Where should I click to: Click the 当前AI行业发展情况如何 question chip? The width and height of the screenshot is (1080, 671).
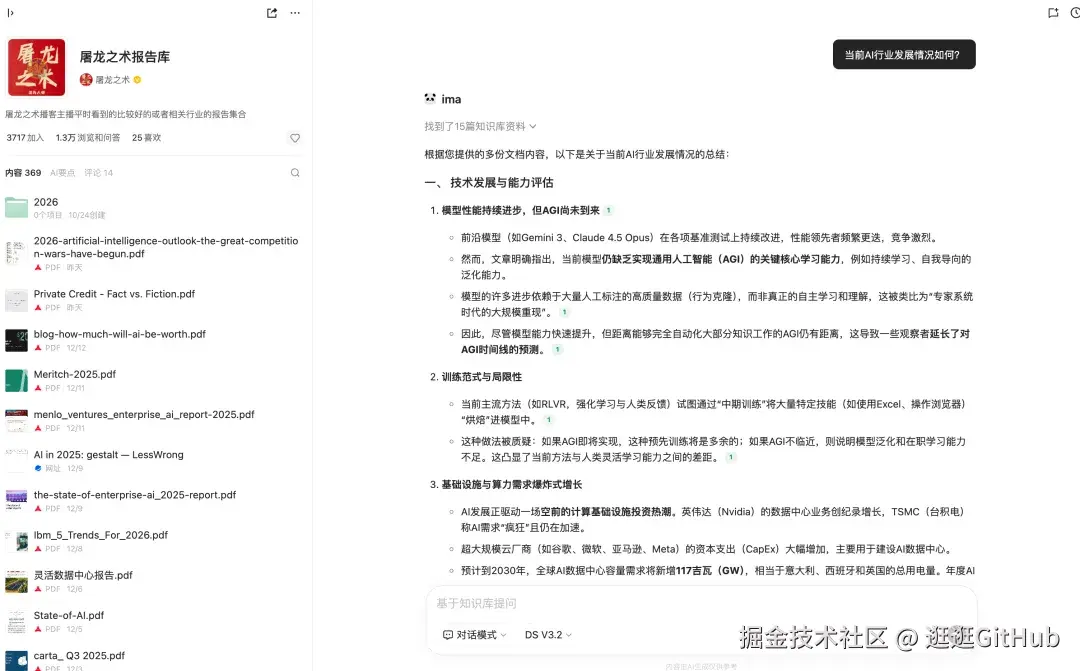[x=903, y=54]
